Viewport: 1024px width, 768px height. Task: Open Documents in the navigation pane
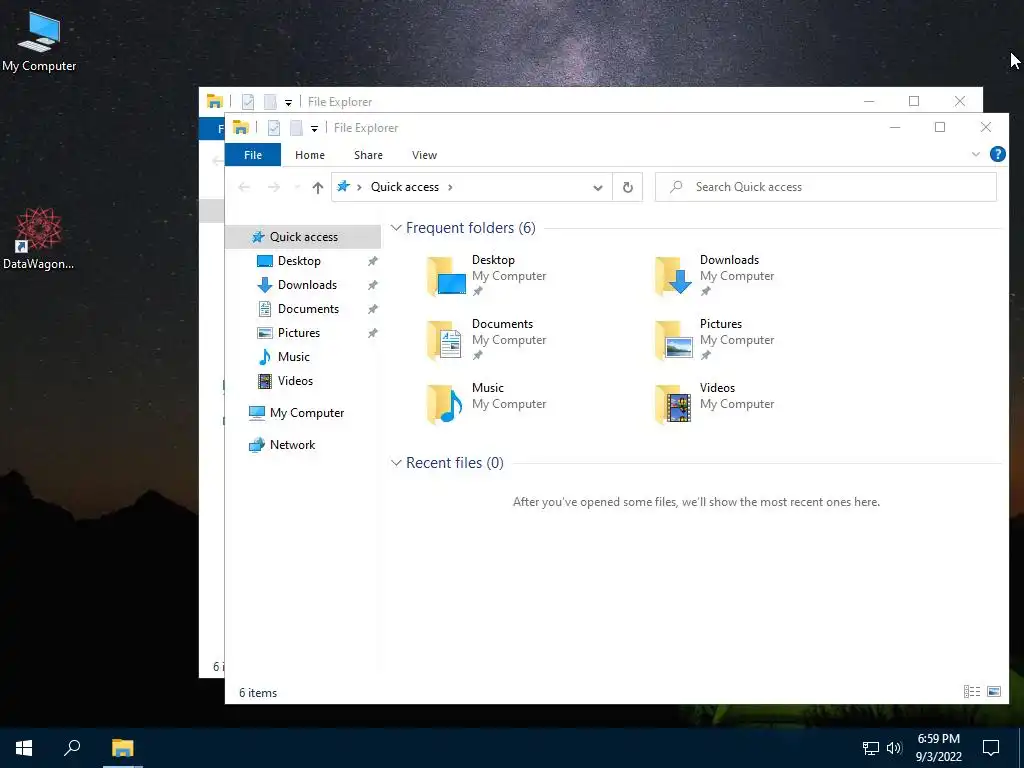pos(308,309)
